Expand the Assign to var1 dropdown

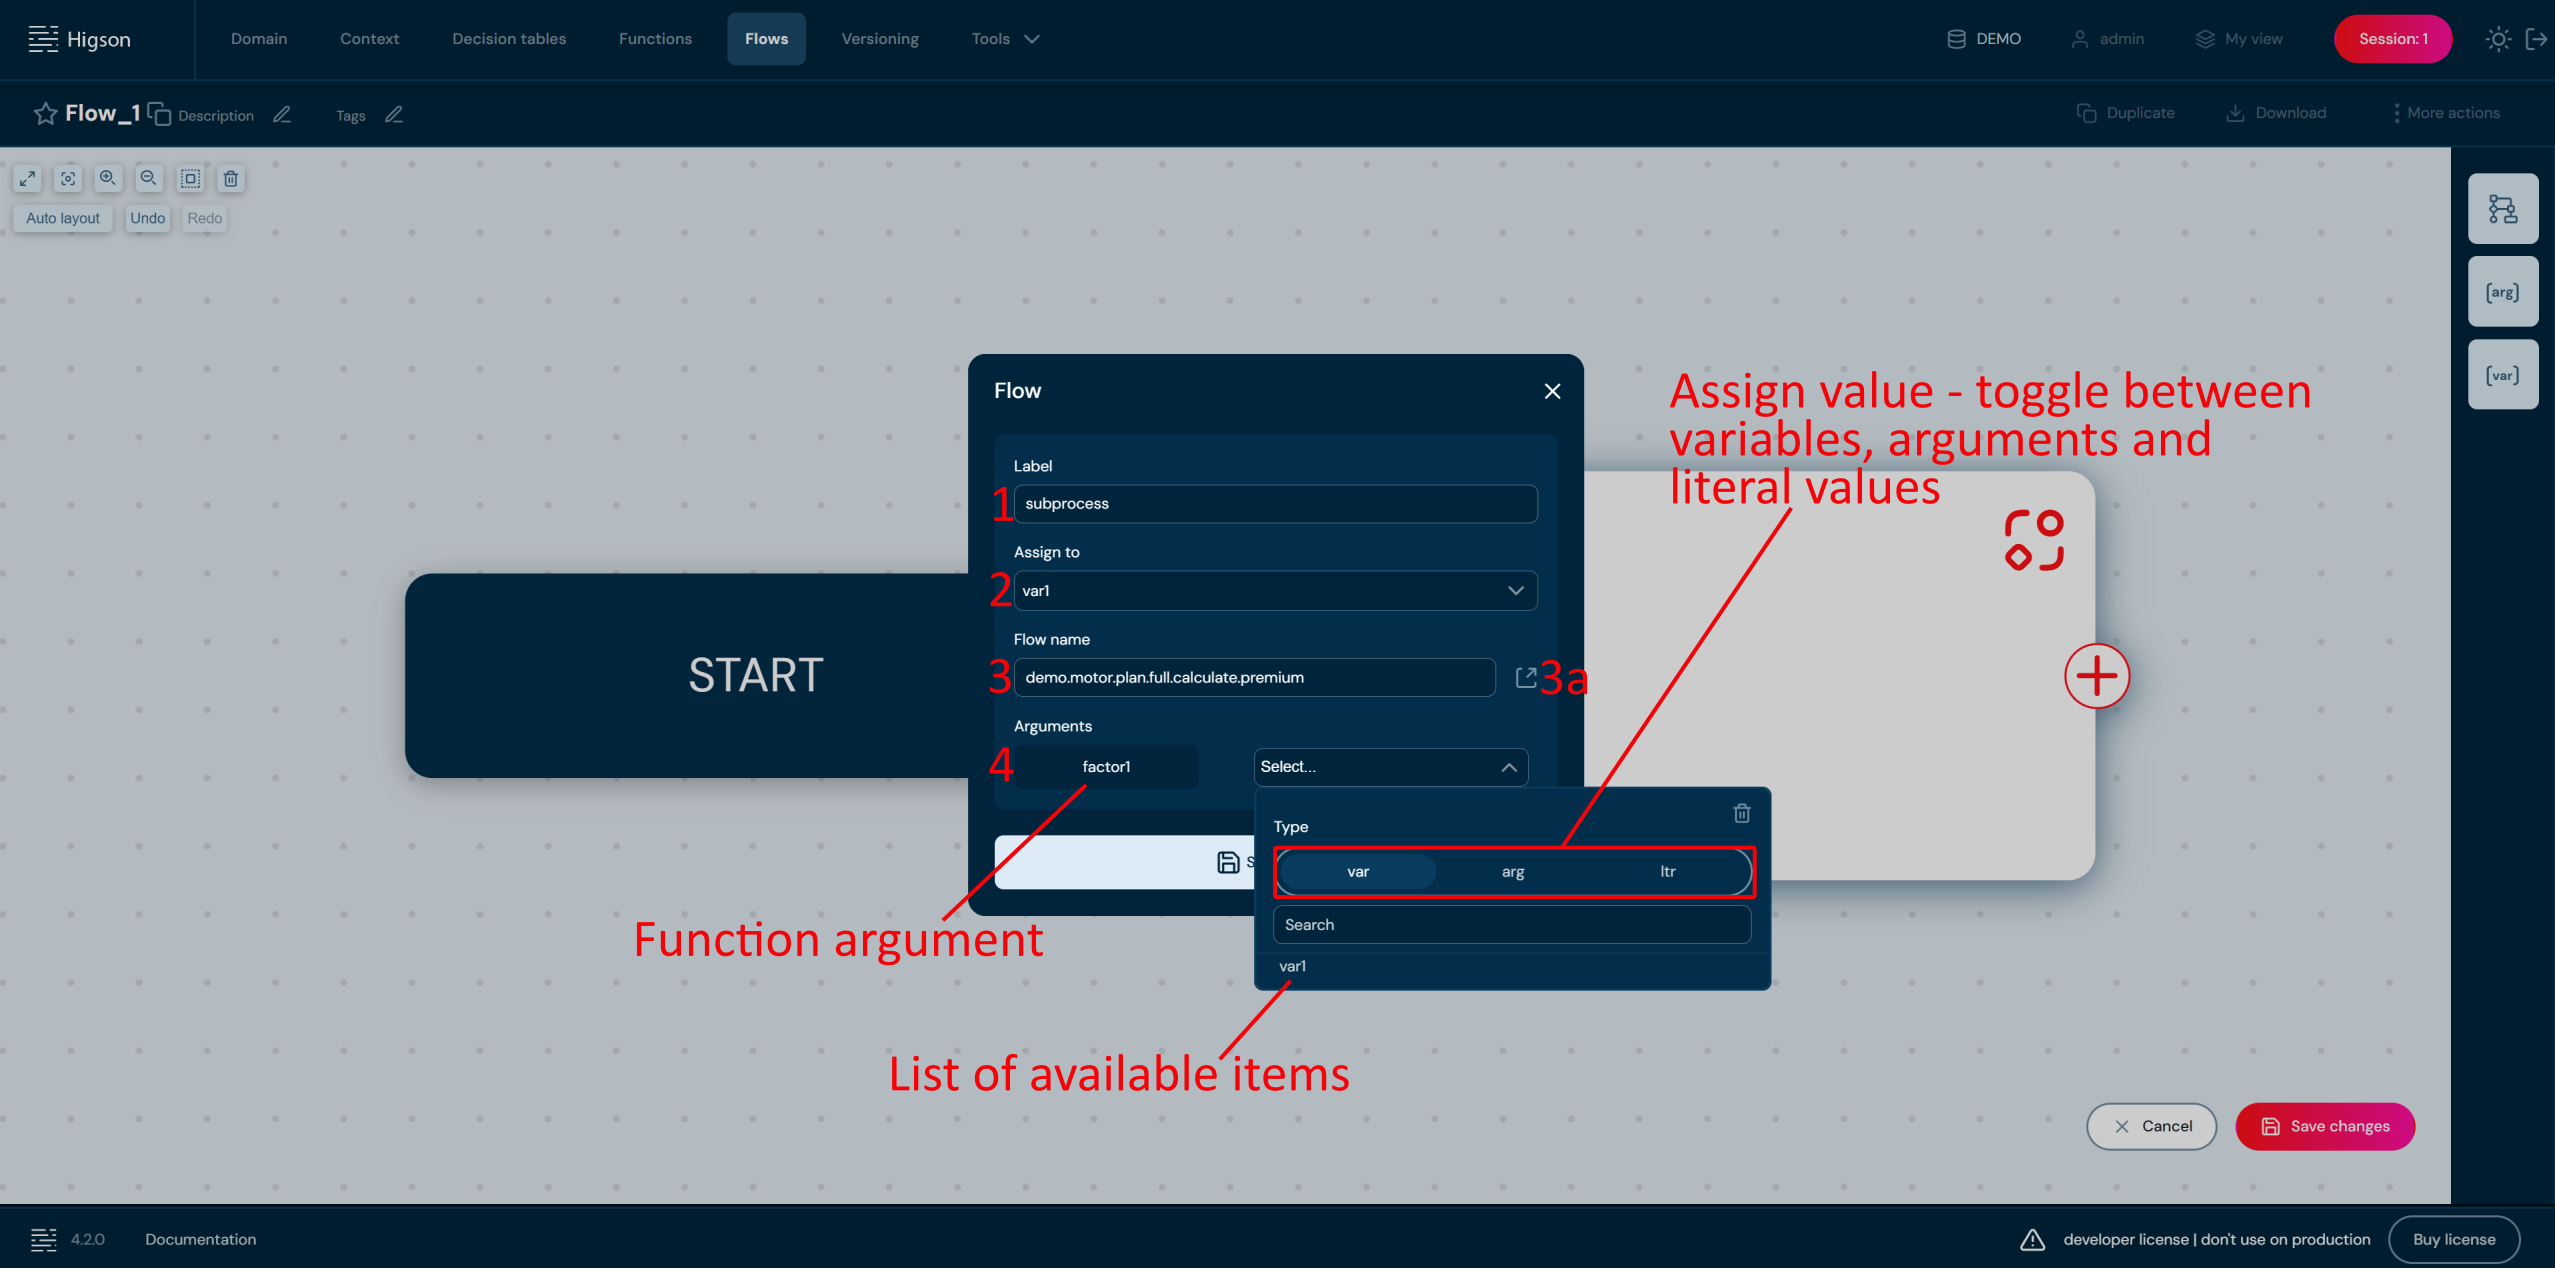pos(1515,590)
